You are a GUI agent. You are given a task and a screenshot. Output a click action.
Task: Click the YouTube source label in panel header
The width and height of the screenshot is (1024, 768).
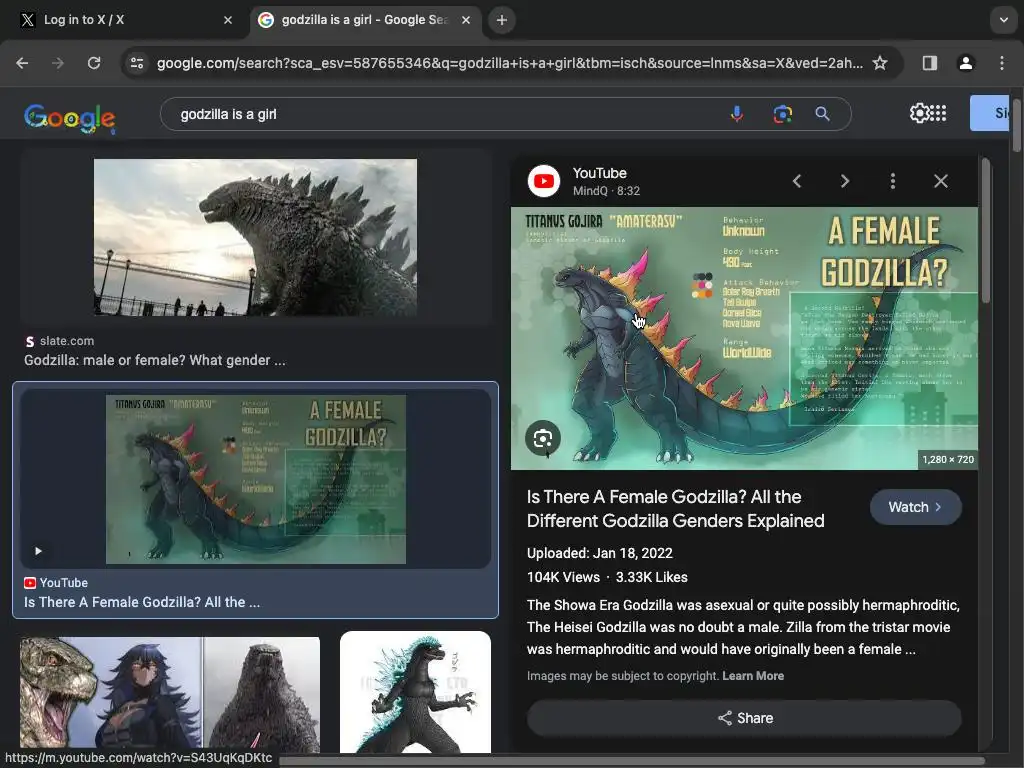click(x=600, y=173)
